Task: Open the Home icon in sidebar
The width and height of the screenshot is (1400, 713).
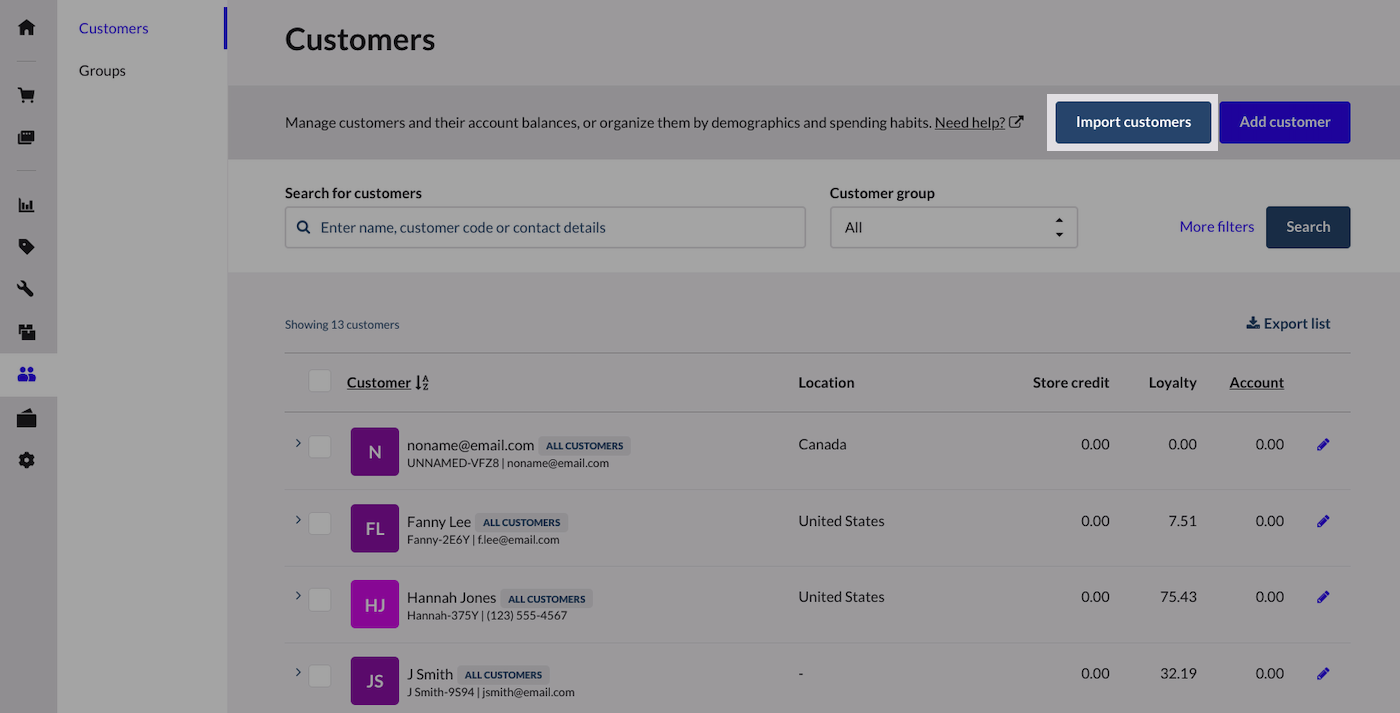Action: pyautogui.click(x=27, y=27)
